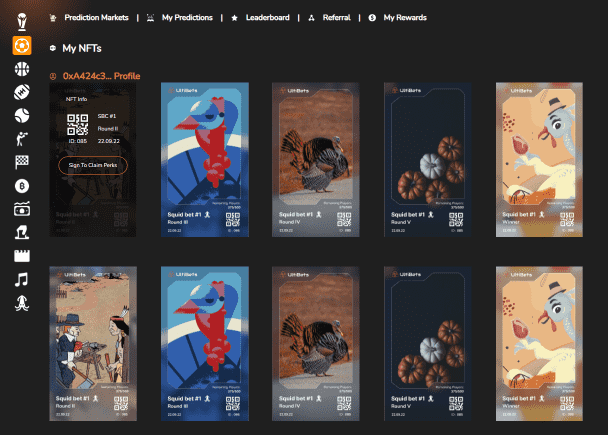The width and height of the screenshot is (608, 435).
Task: Select upper row Winner cartoon turkey card
Action: pos(539,159)
